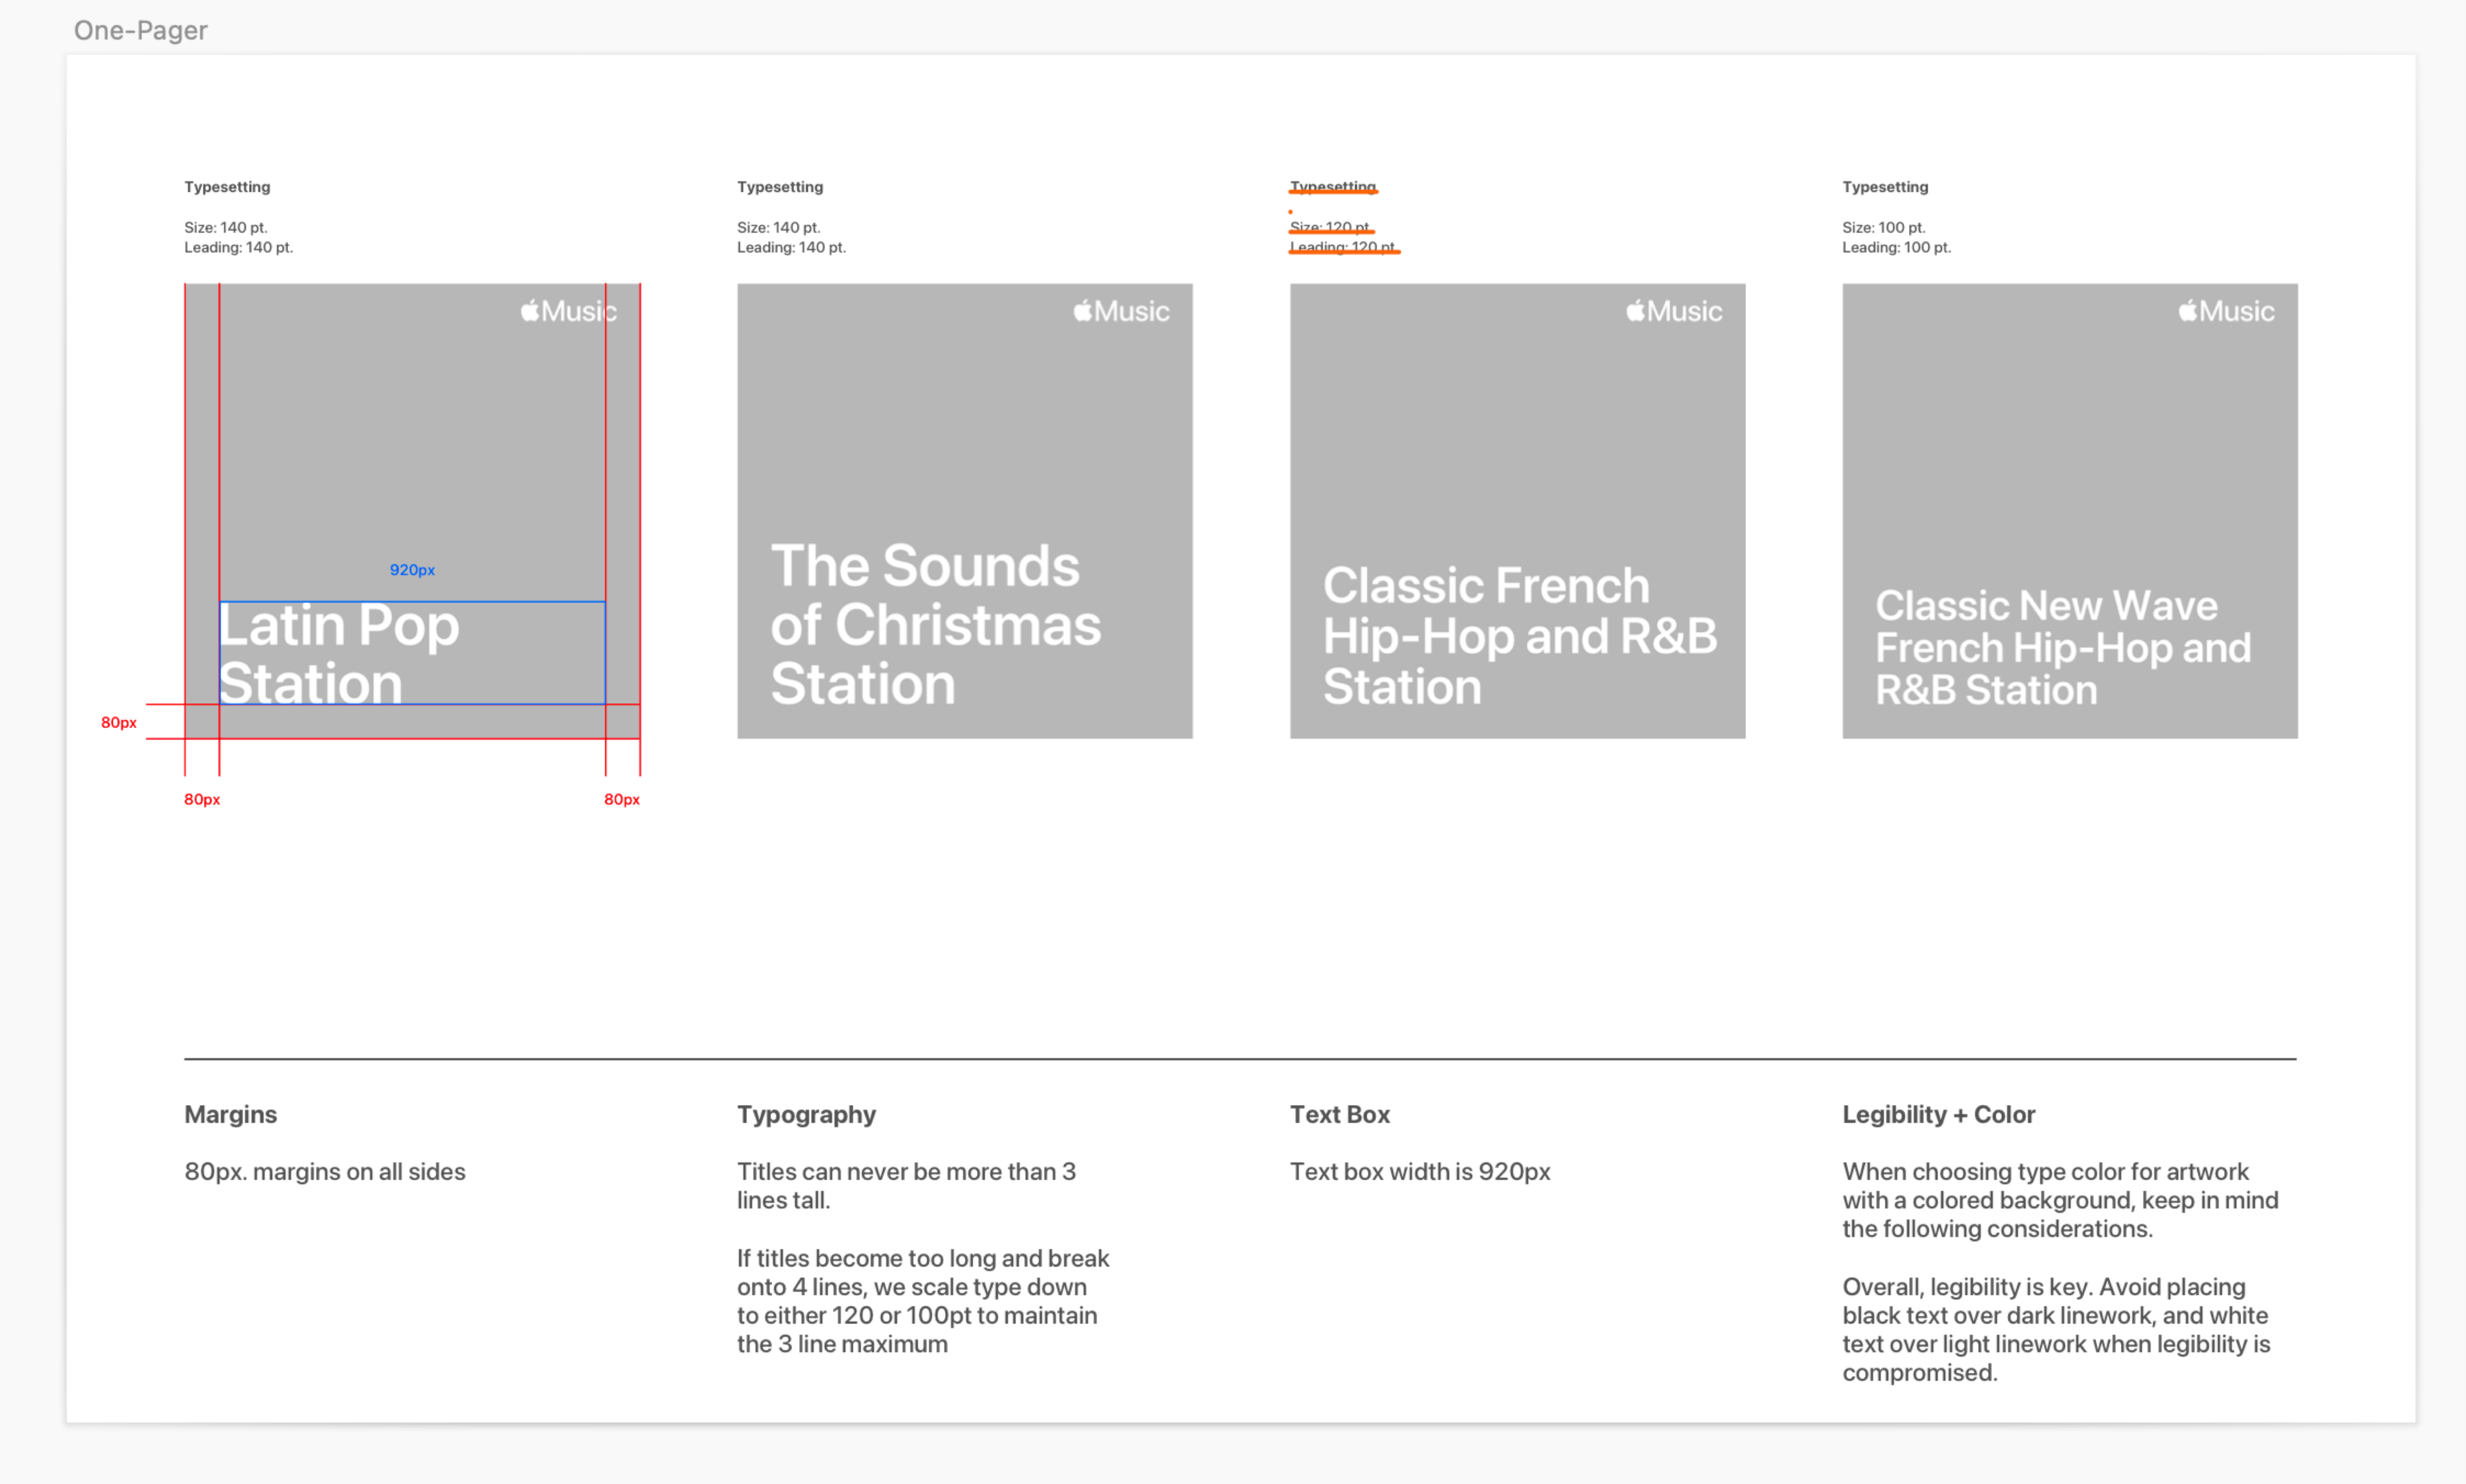Select Apple Music logo on Christmas Station artwork
Screen dimensions: 2466x1484
(x=1121, y=311)
